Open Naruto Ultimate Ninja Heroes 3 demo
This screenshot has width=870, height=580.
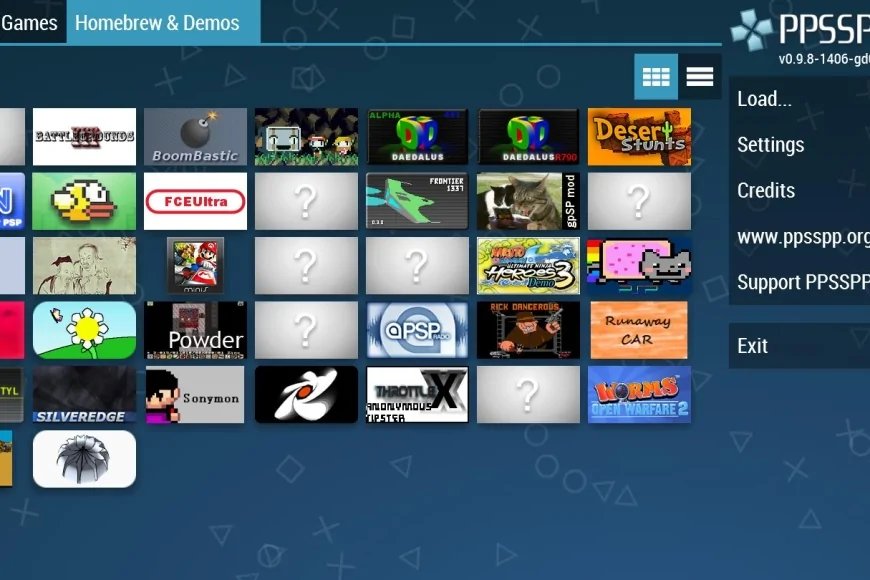click(x=528, y=265)
